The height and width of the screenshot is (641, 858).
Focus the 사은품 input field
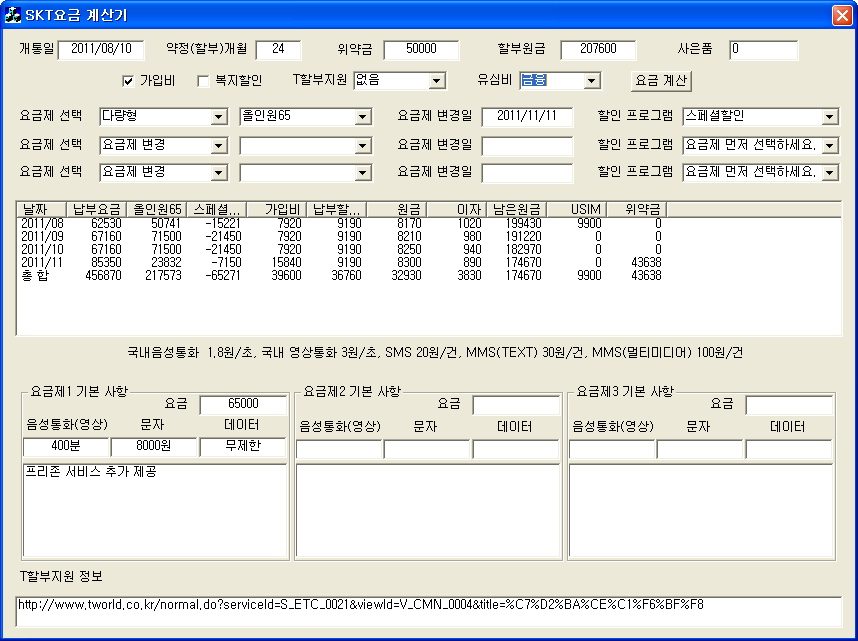click(x=764, y=49)
